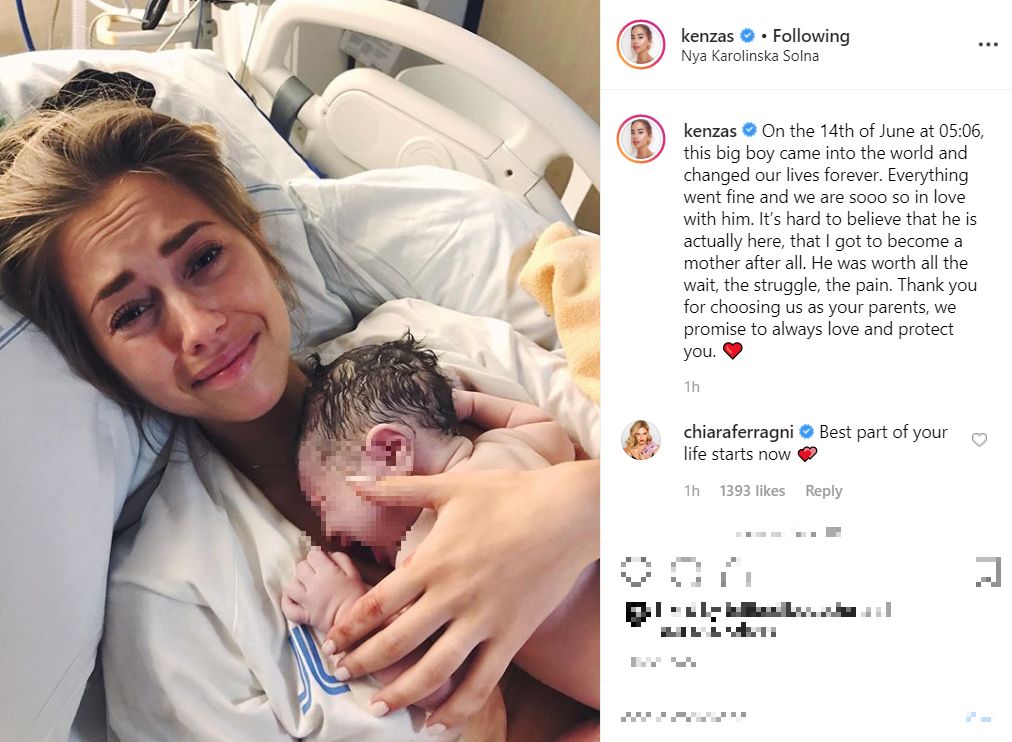
Task: Click the kenzas username in the header
Action: [707, 36]
